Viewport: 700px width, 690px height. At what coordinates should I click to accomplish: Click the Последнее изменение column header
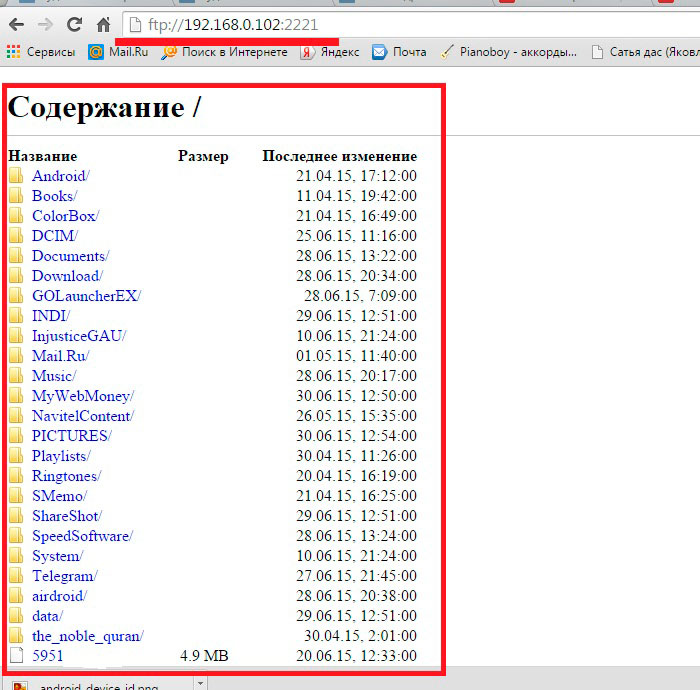coord(340,156)
